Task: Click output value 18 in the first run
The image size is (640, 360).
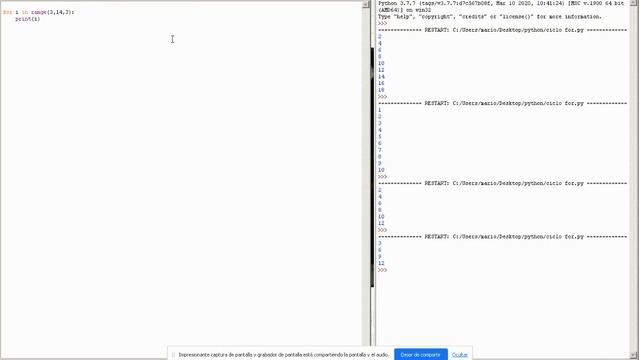Action: 381,90
